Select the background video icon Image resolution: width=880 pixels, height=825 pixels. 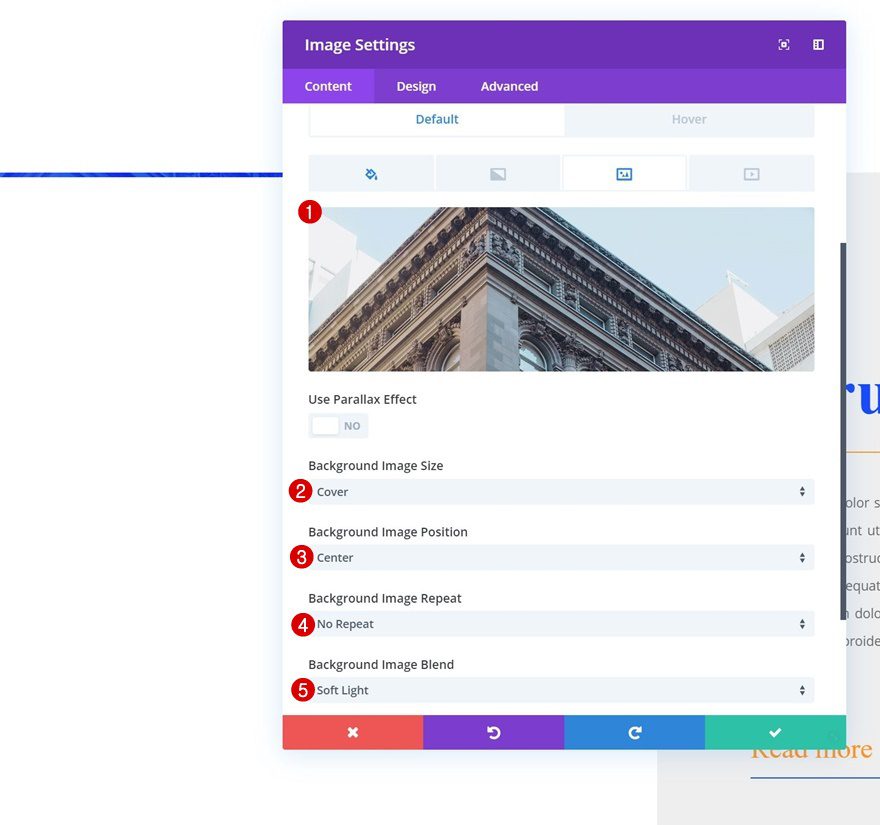click(x=749, y=172)
